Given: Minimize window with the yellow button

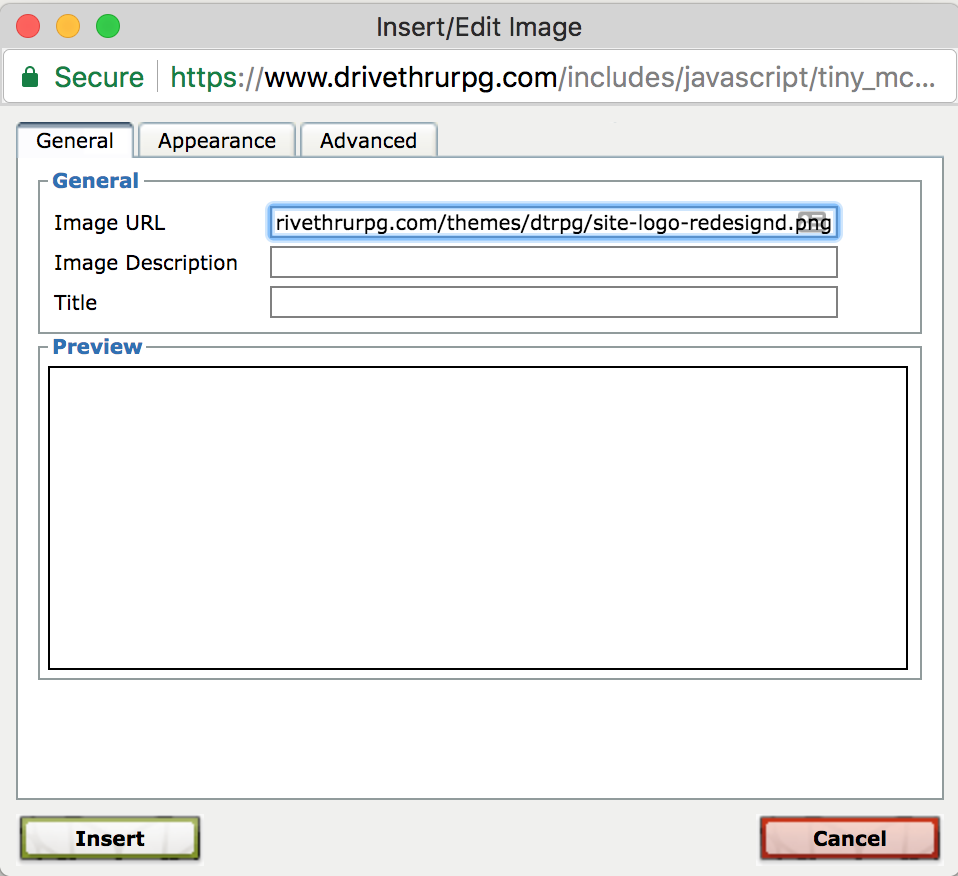Looking at the screenshot, I should 68,27.
